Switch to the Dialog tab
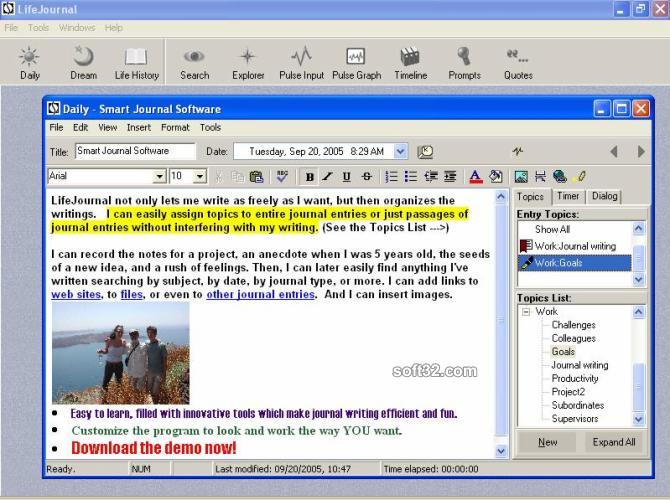Image resolution: width=670 pixels, height=500 pixels. pos(604,196)
